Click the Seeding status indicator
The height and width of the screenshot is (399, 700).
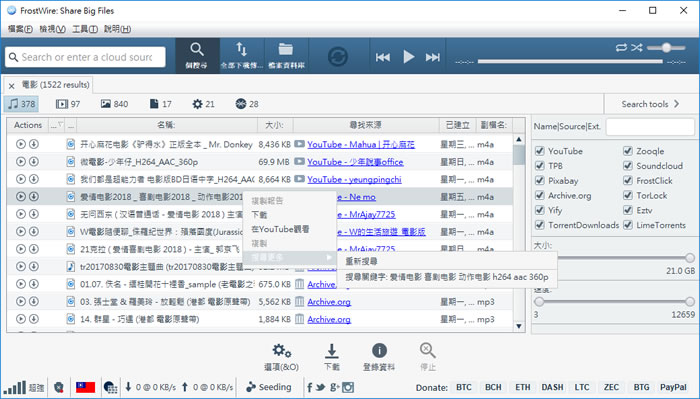[269, 387]
